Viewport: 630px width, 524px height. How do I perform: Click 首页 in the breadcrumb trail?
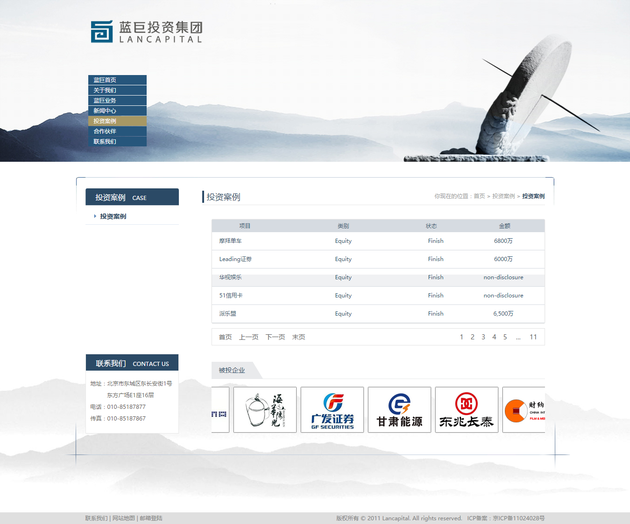[479, 196]
